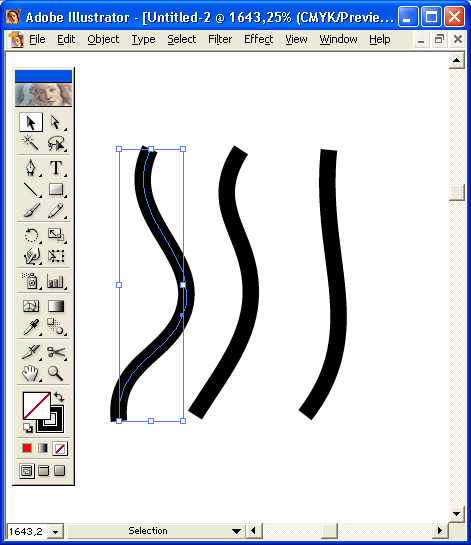Choose the Zoom magnifier tool
Image resolution: width=471 pixels, height=545 pixels.
coord(56,373)
